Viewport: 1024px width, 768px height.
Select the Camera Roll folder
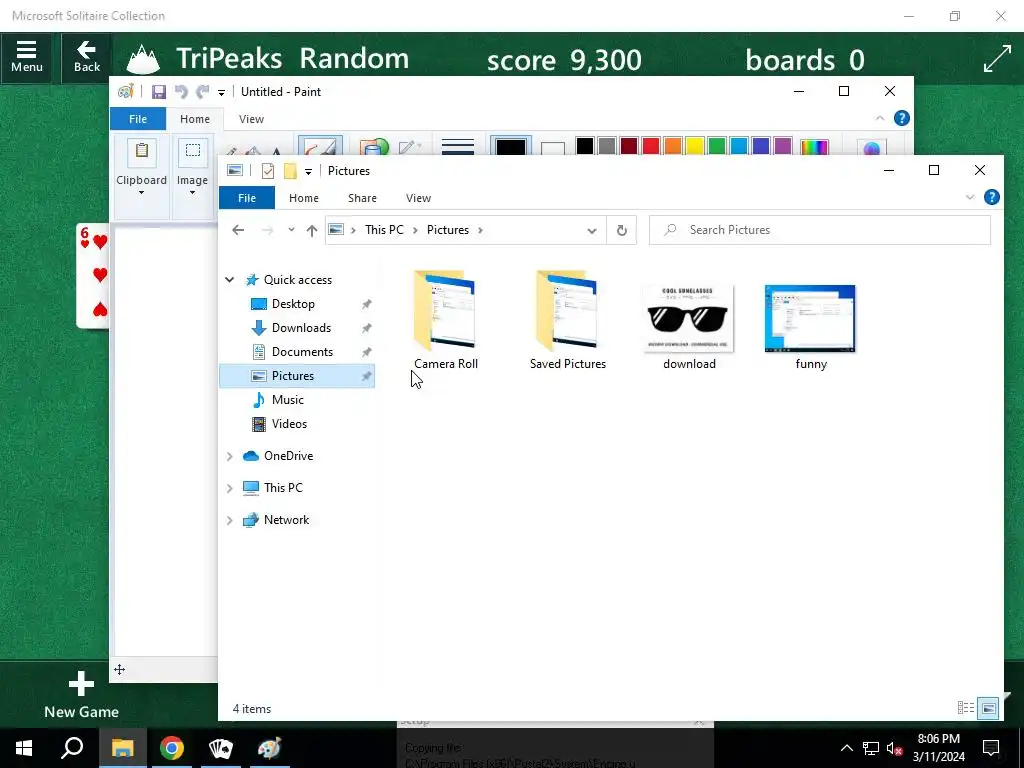(446, 320)
